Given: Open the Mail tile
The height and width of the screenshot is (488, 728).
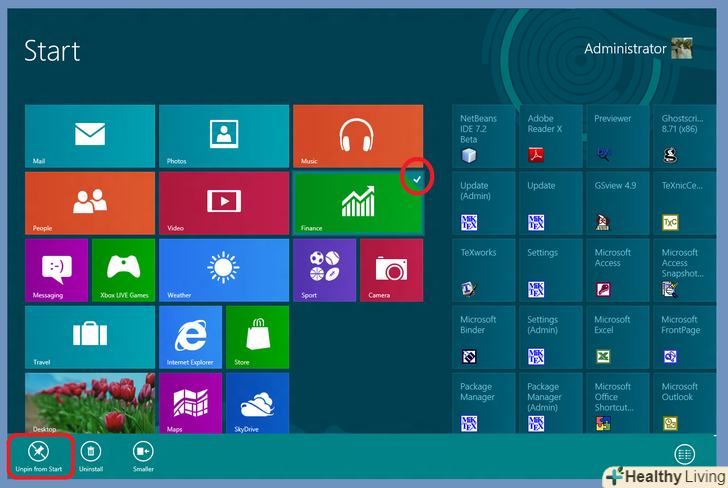Looking at the screenshot, I should click(x=89, y=136).
